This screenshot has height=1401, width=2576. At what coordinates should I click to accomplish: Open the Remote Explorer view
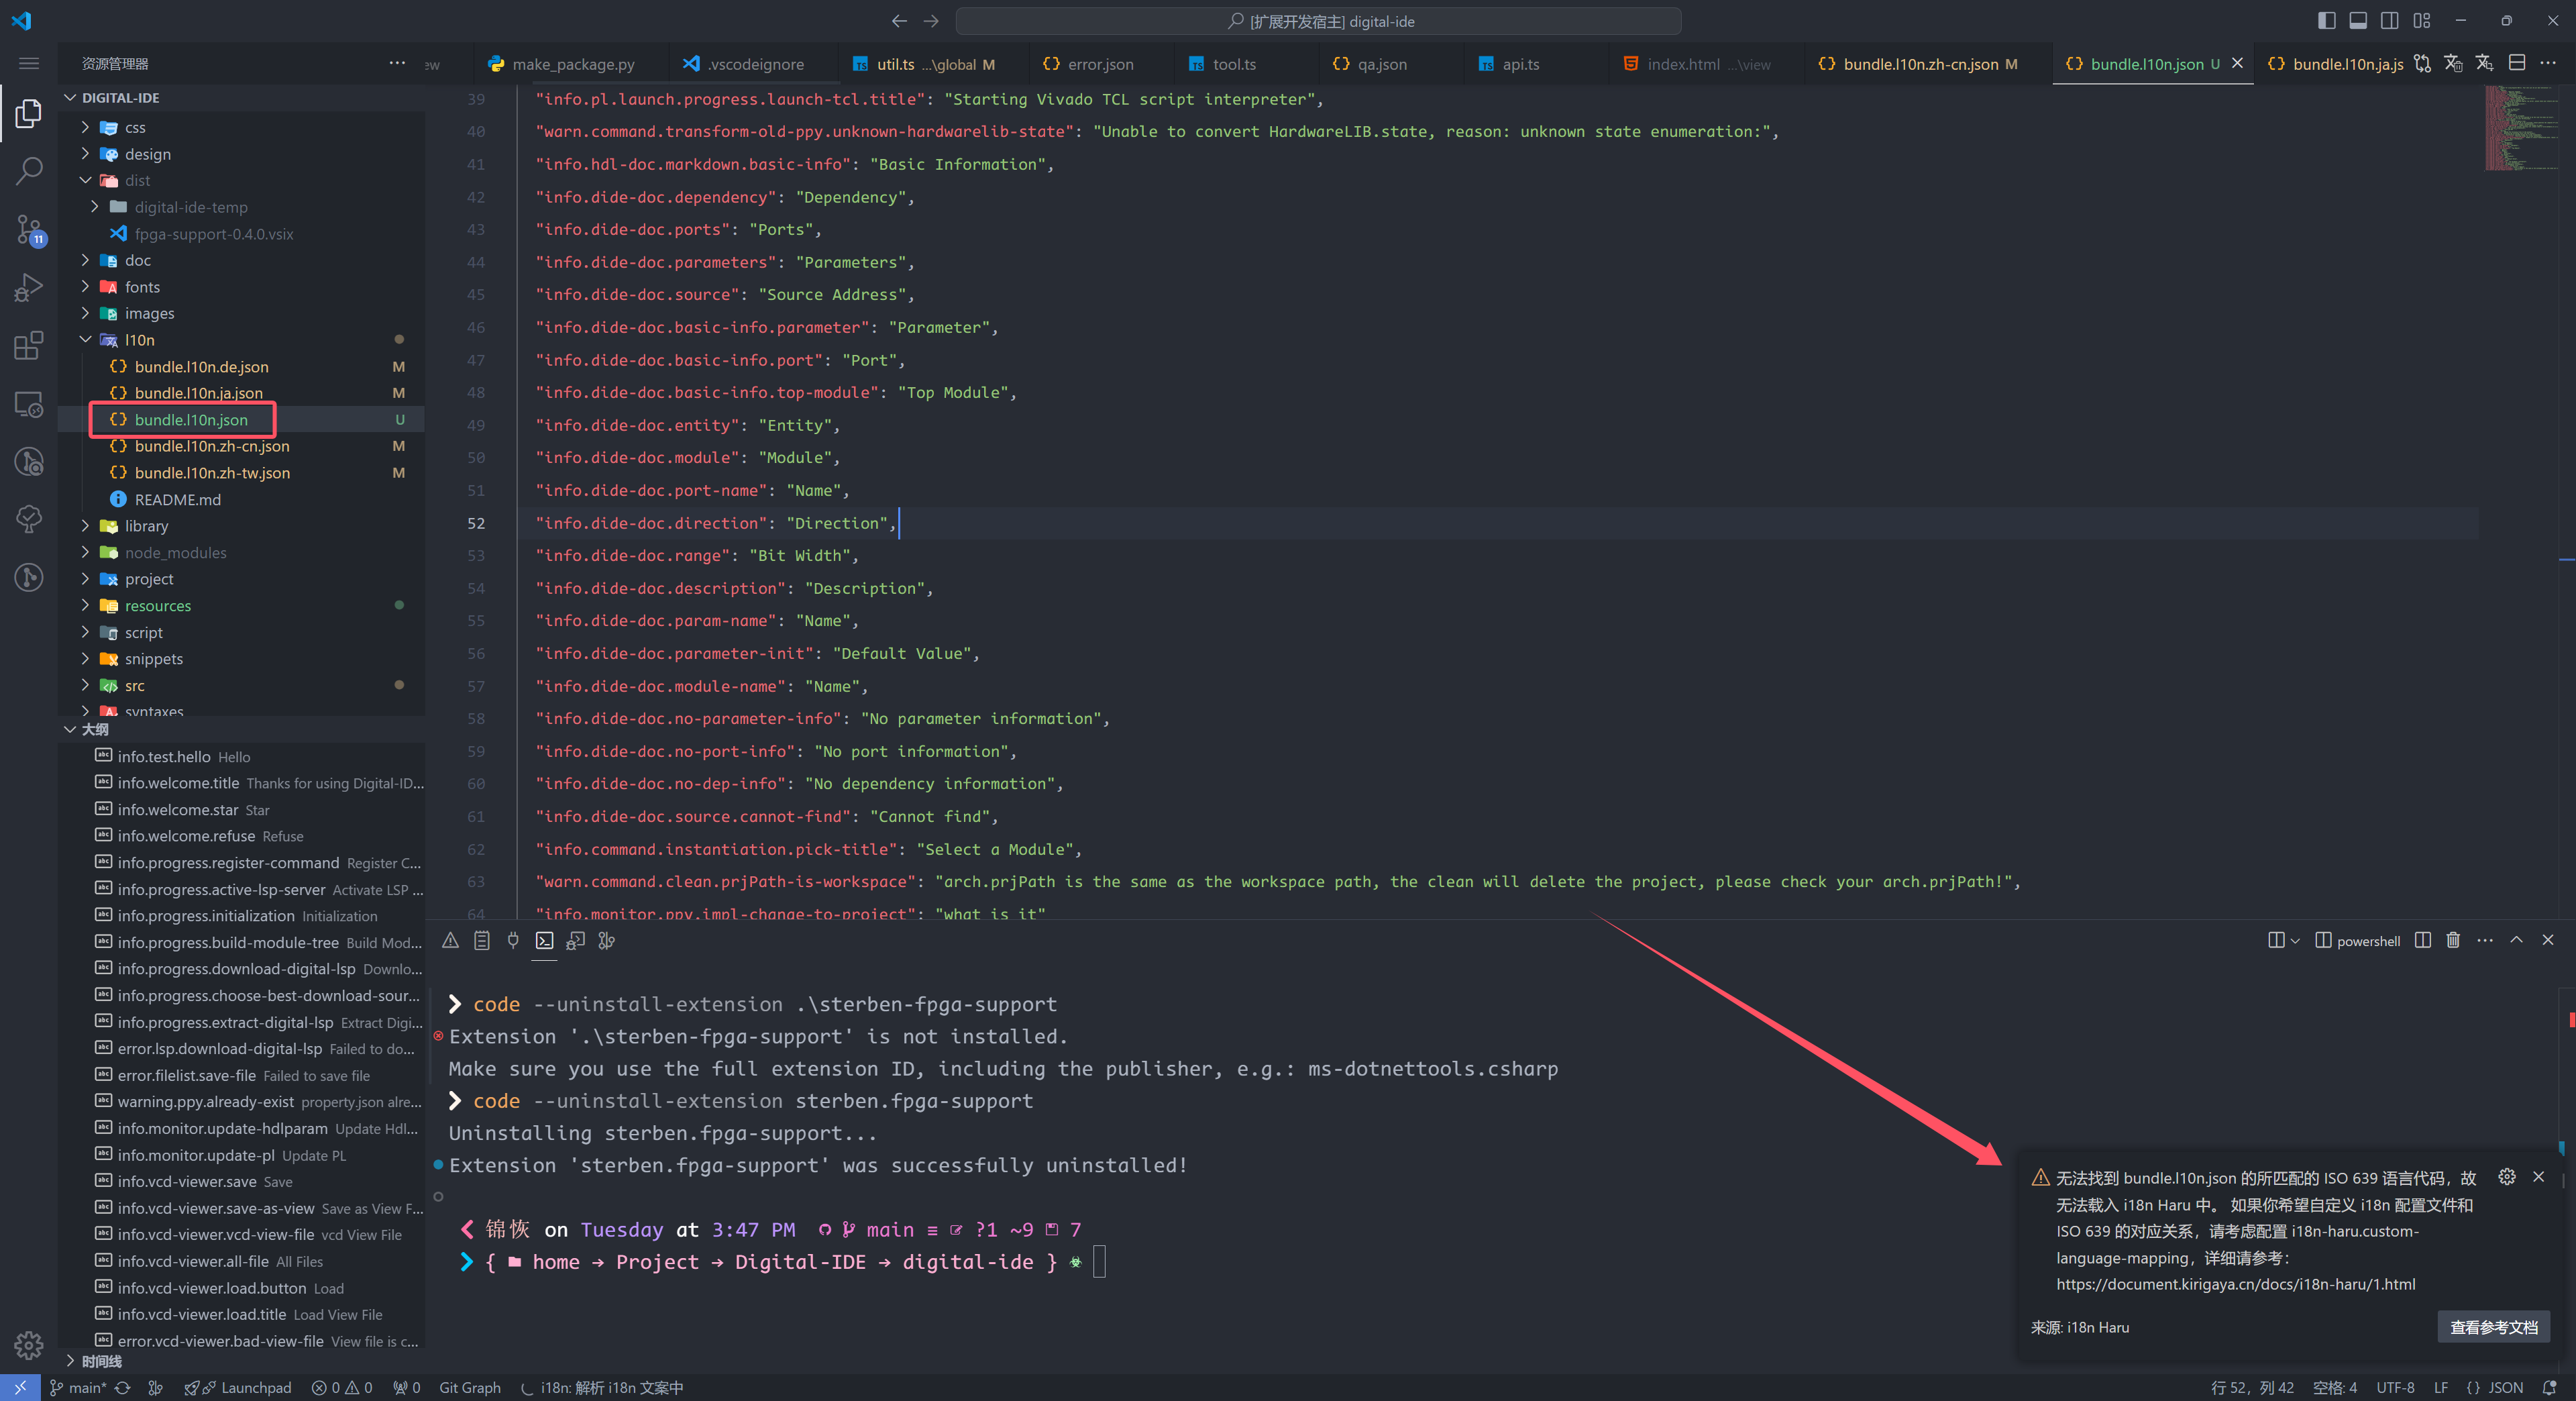29,404
